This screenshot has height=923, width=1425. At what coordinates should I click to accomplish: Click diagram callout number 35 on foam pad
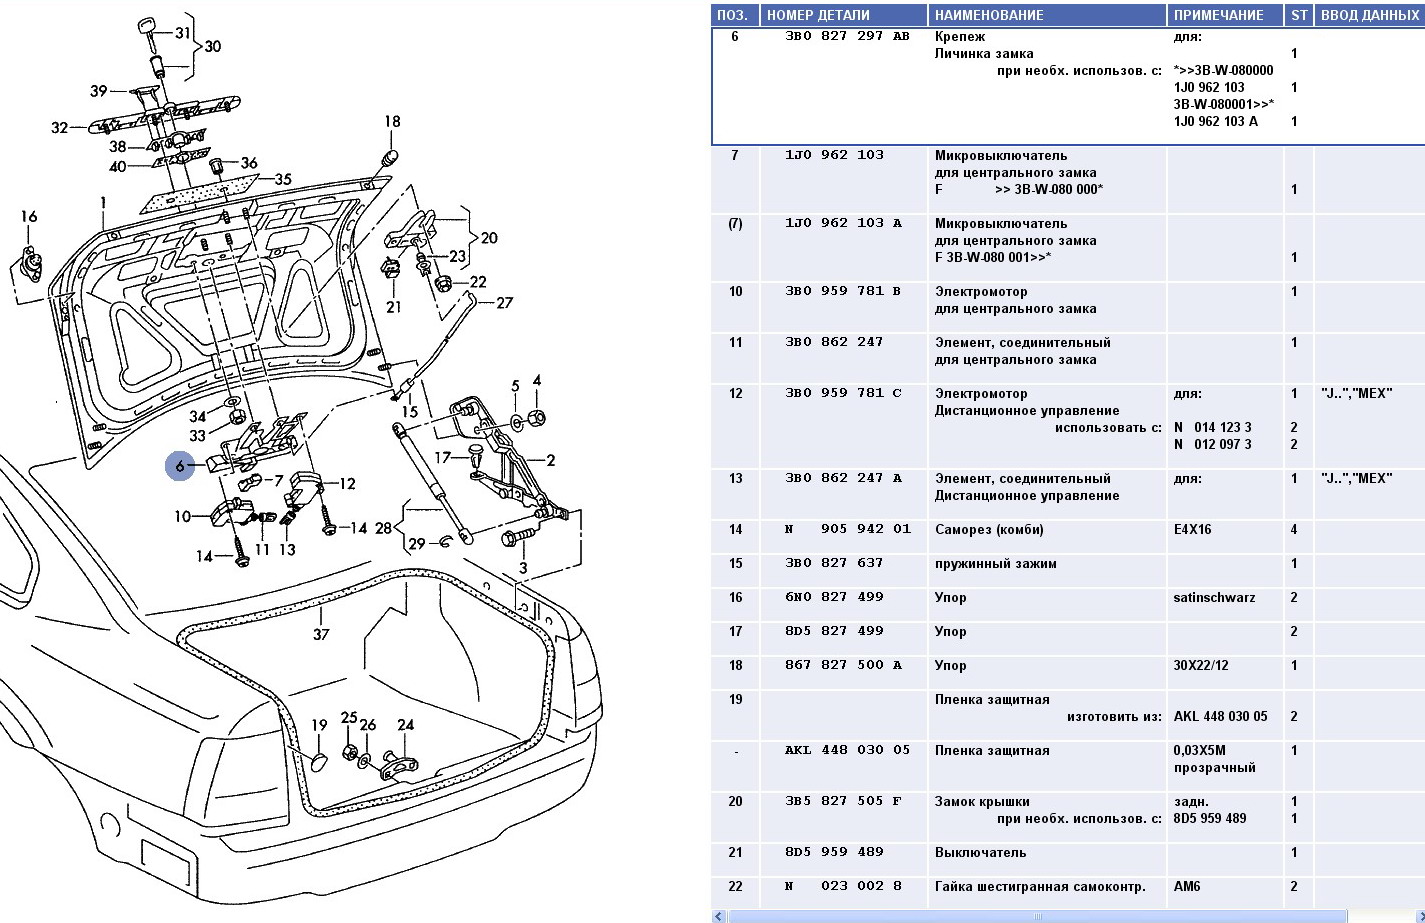(283, 180)
